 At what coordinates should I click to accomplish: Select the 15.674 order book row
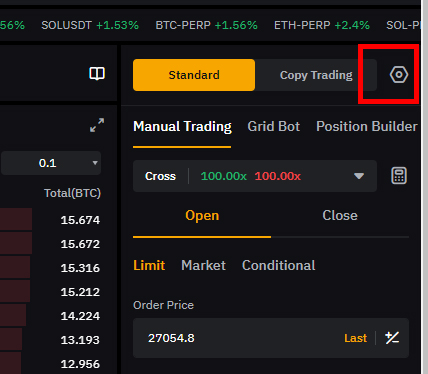(50, 220)
